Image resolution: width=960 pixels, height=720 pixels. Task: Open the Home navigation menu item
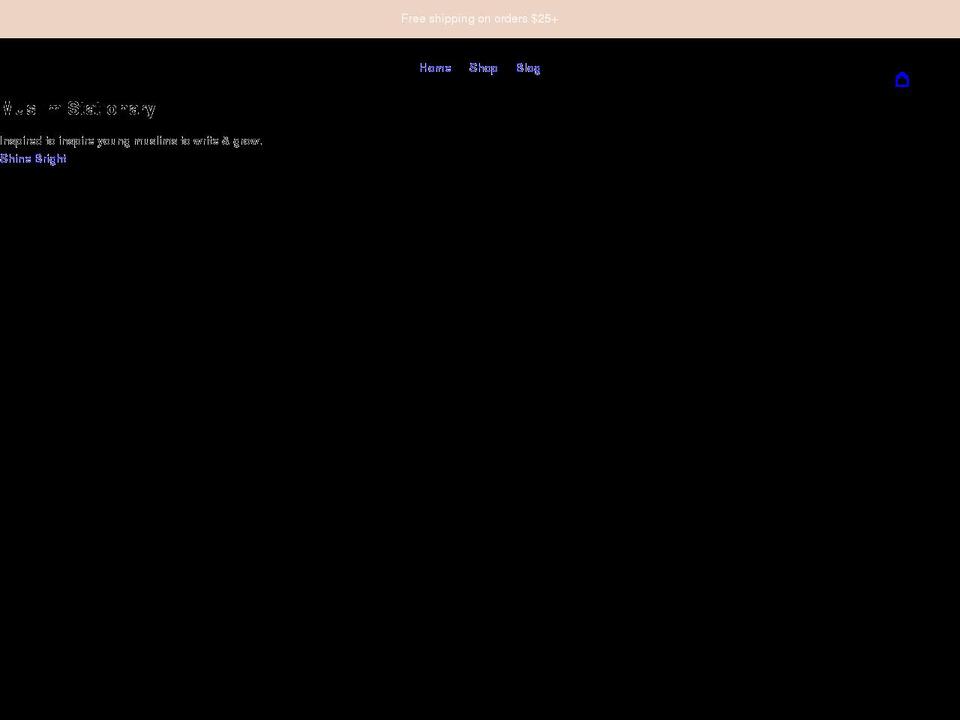[435, 67]
